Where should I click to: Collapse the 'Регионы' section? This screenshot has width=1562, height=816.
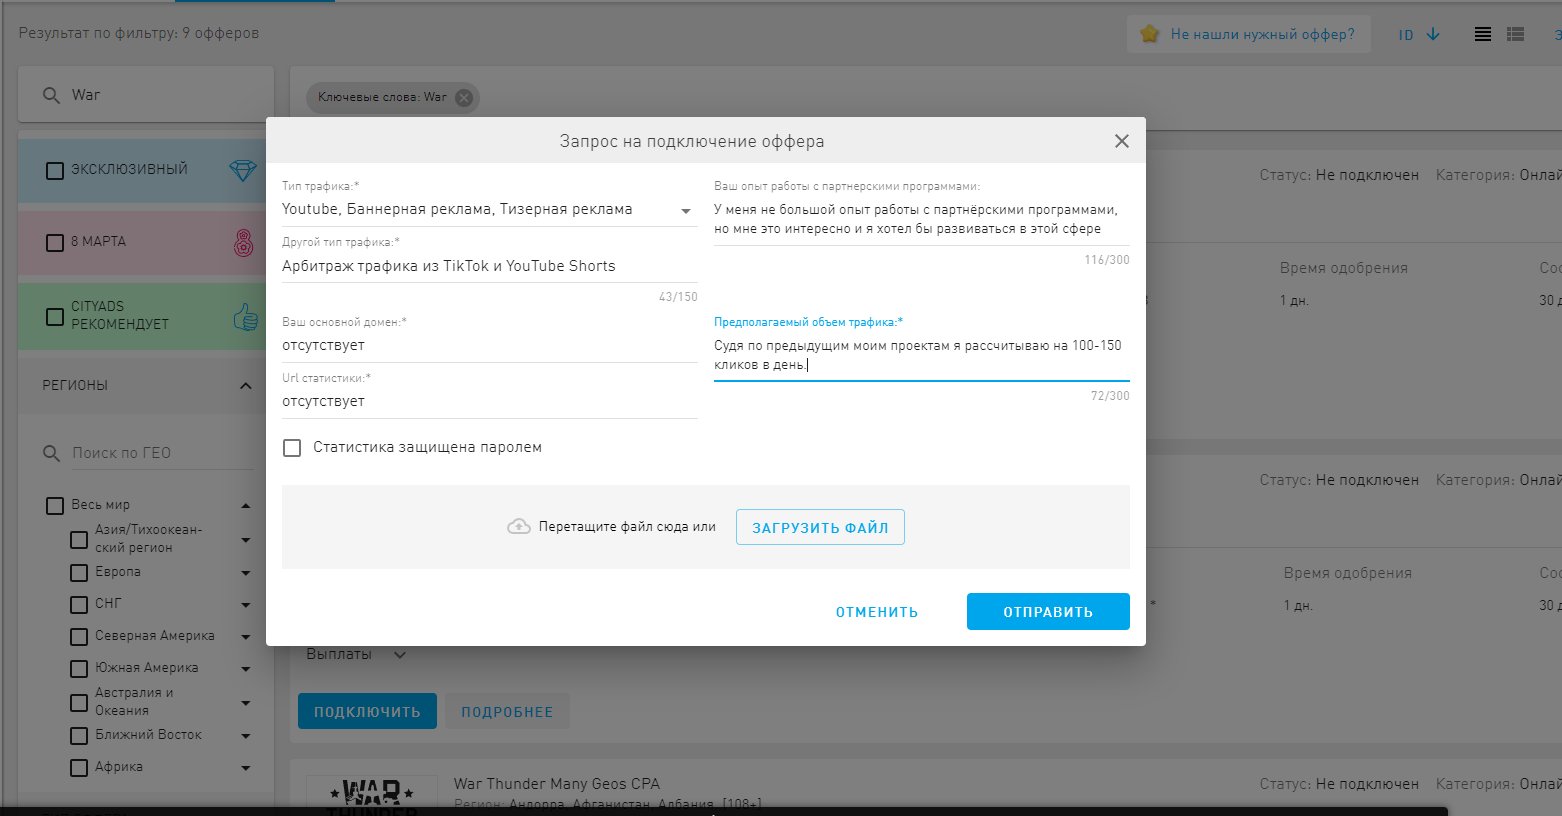click(x=245, y=386)
